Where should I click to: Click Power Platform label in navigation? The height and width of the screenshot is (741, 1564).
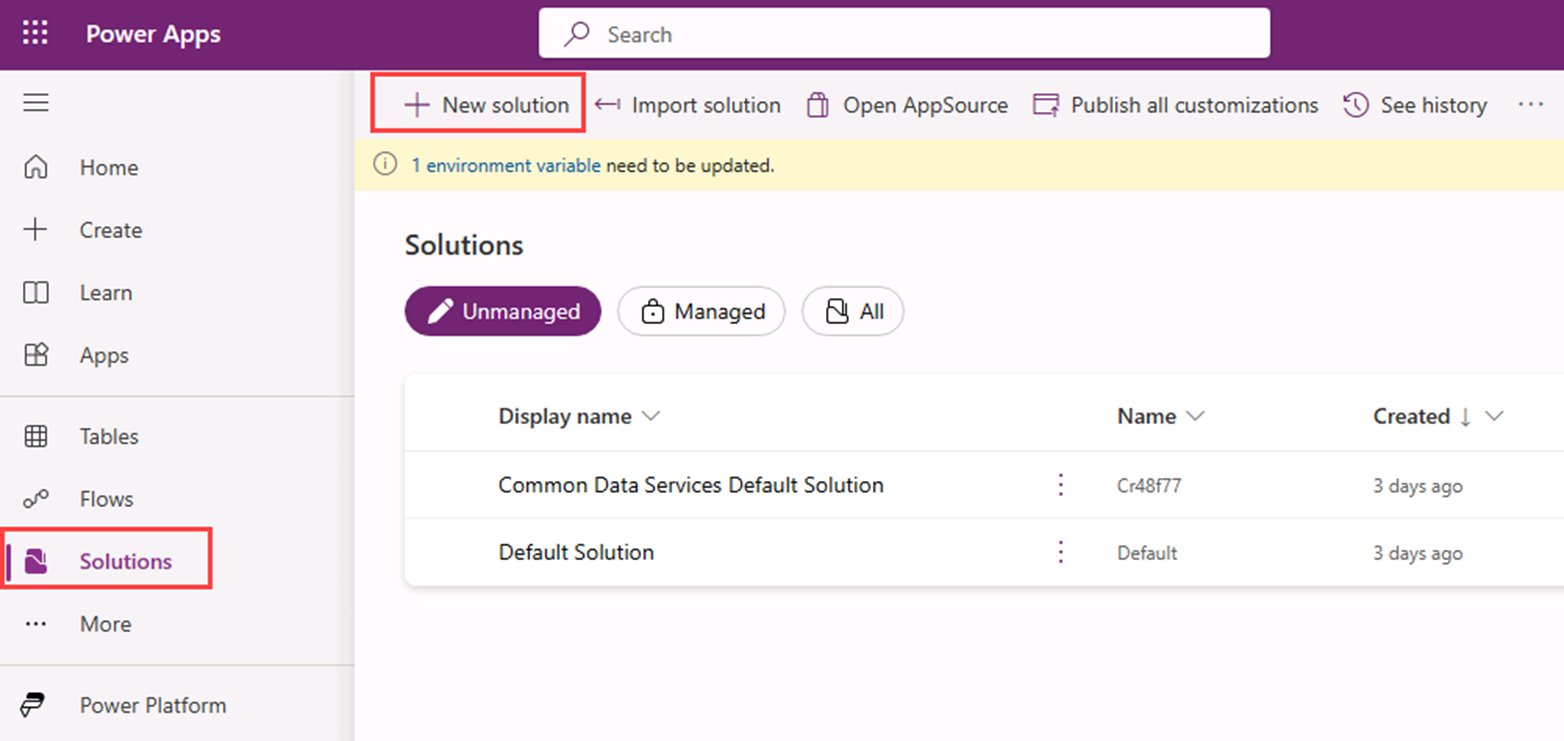[x=153, y=705]
